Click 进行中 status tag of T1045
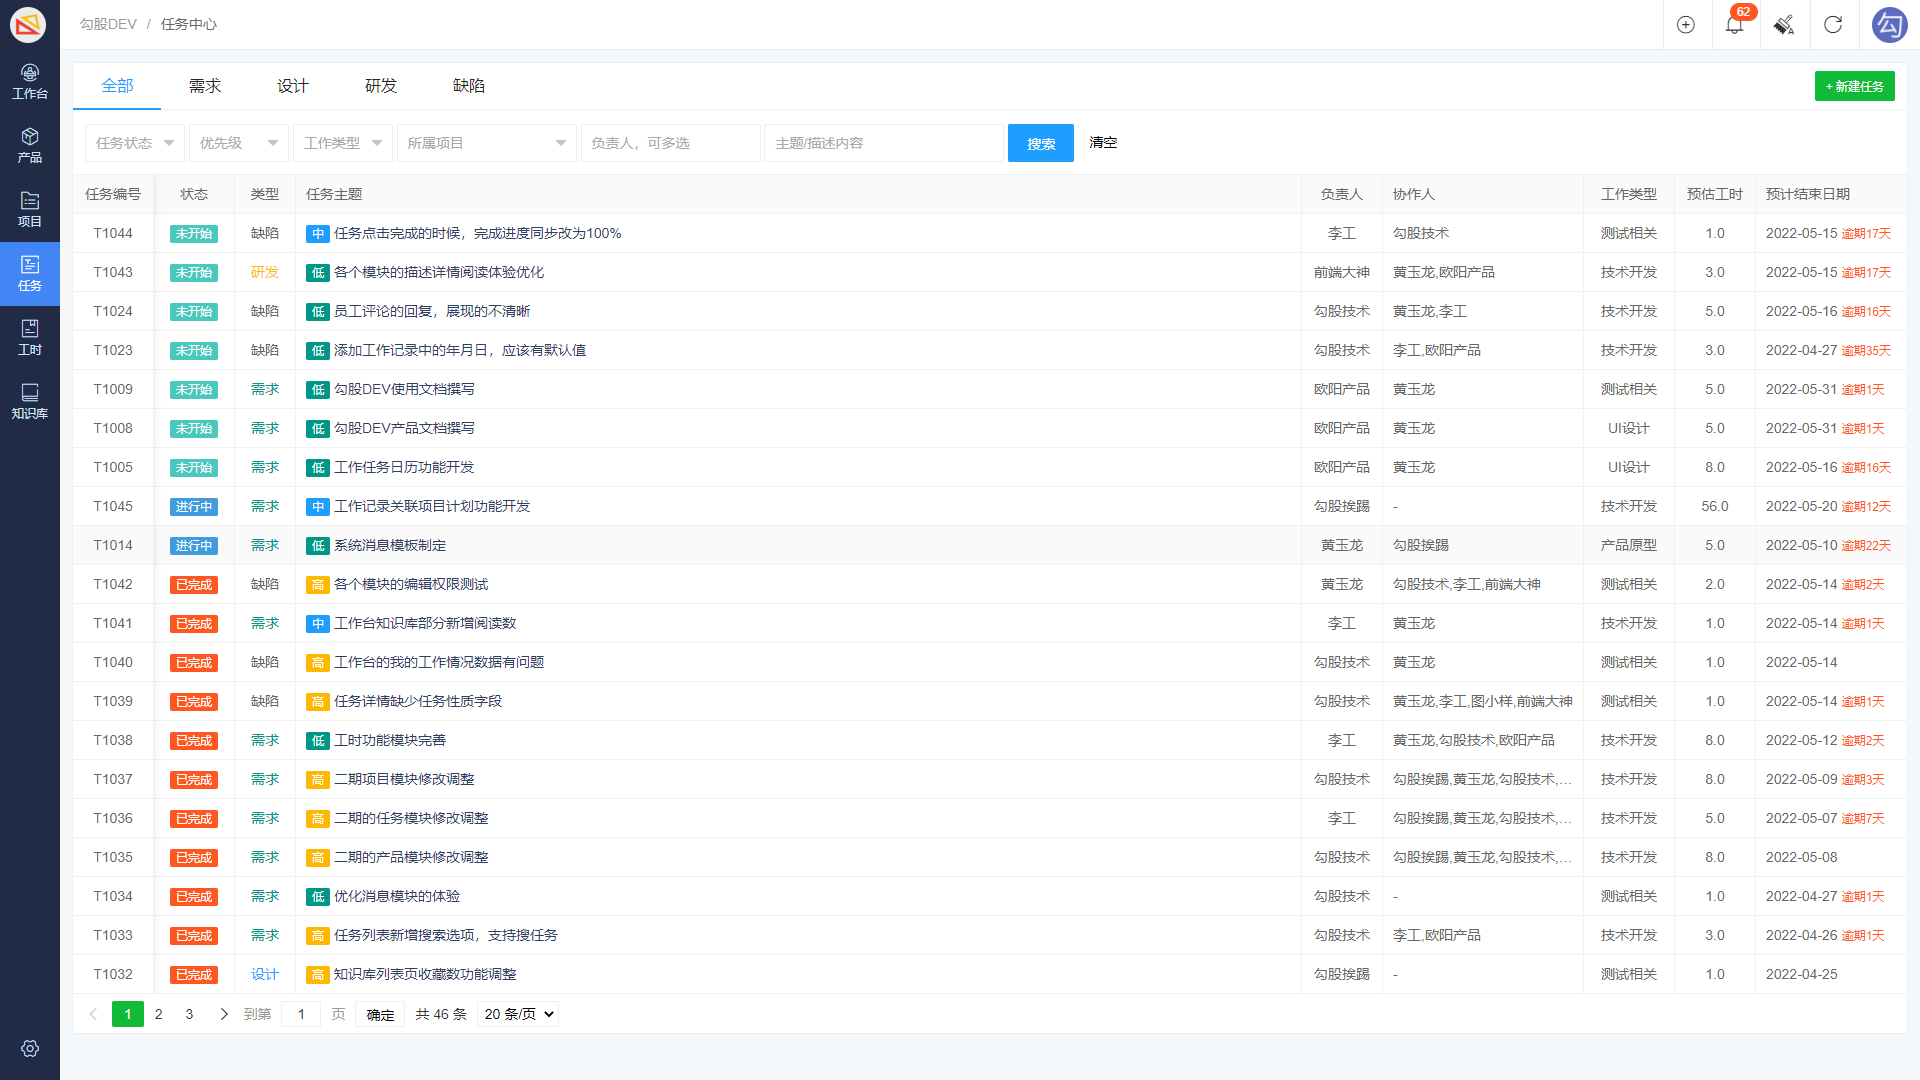The height and width of the screenshot is (1080, 1920). [x=194, y=507]
